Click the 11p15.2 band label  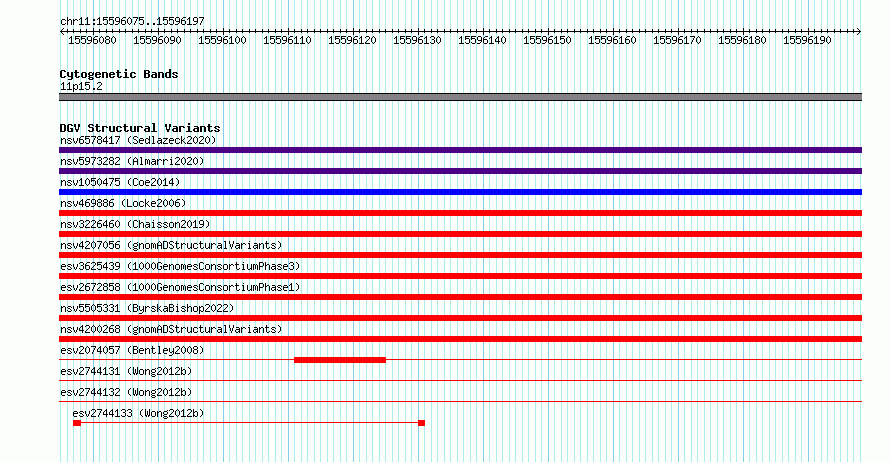click(81, 86)
